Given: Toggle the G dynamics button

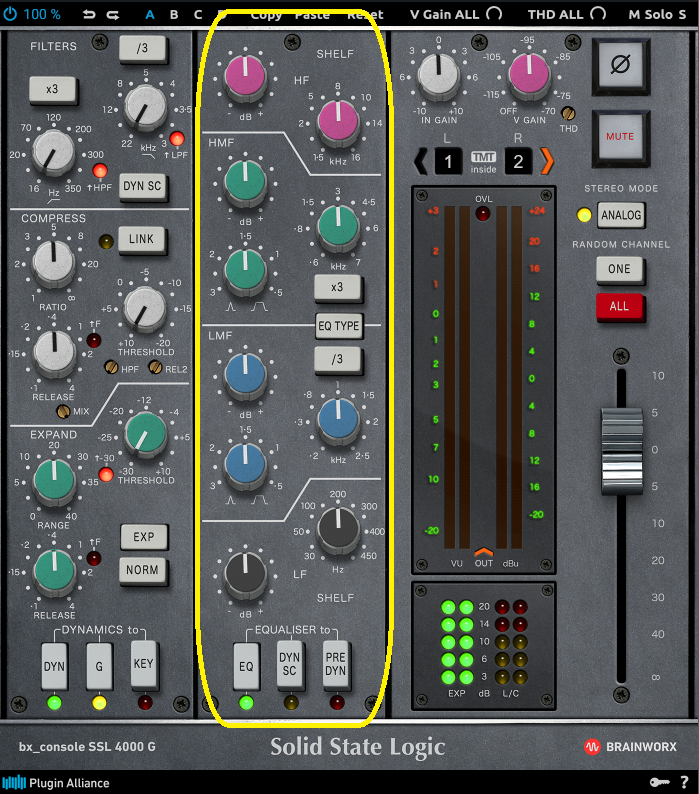Looking at the screenshot, I should point(99,666).
